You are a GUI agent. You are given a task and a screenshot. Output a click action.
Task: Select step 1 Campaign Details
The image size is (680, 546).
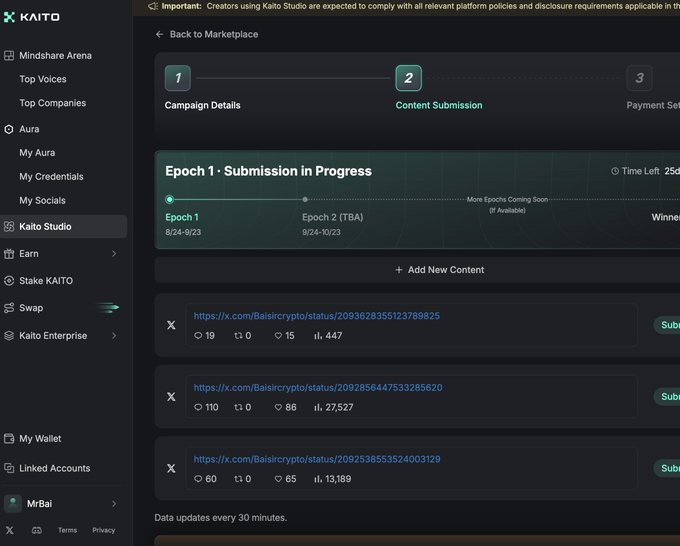click(178, 78)
